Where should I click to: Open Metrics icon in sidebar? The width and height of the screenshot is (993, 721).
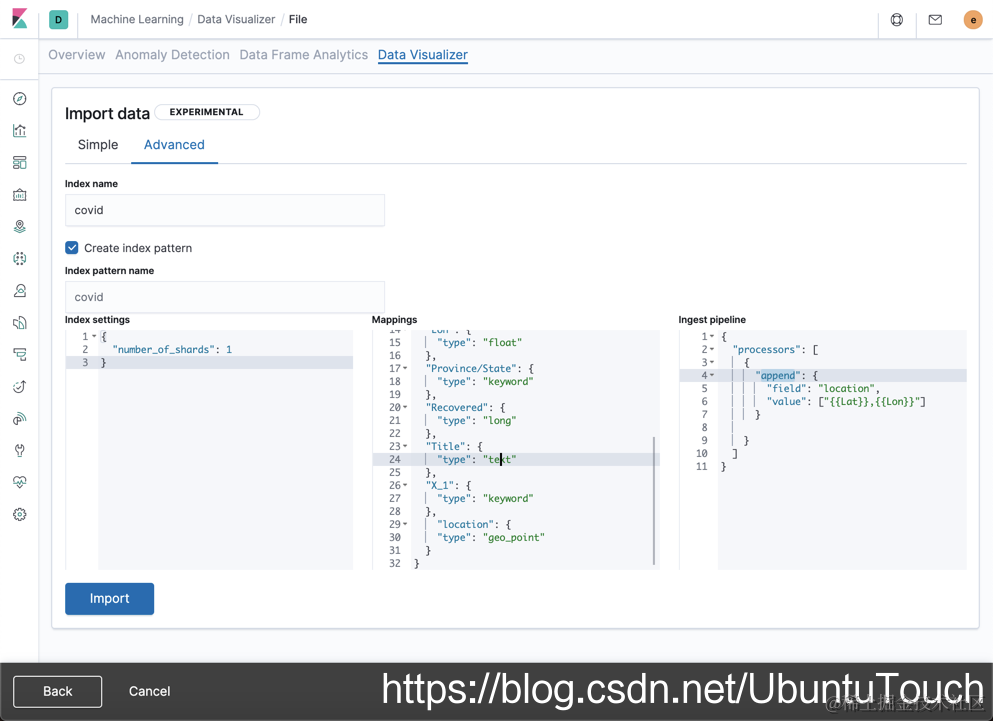coord(20,291)
